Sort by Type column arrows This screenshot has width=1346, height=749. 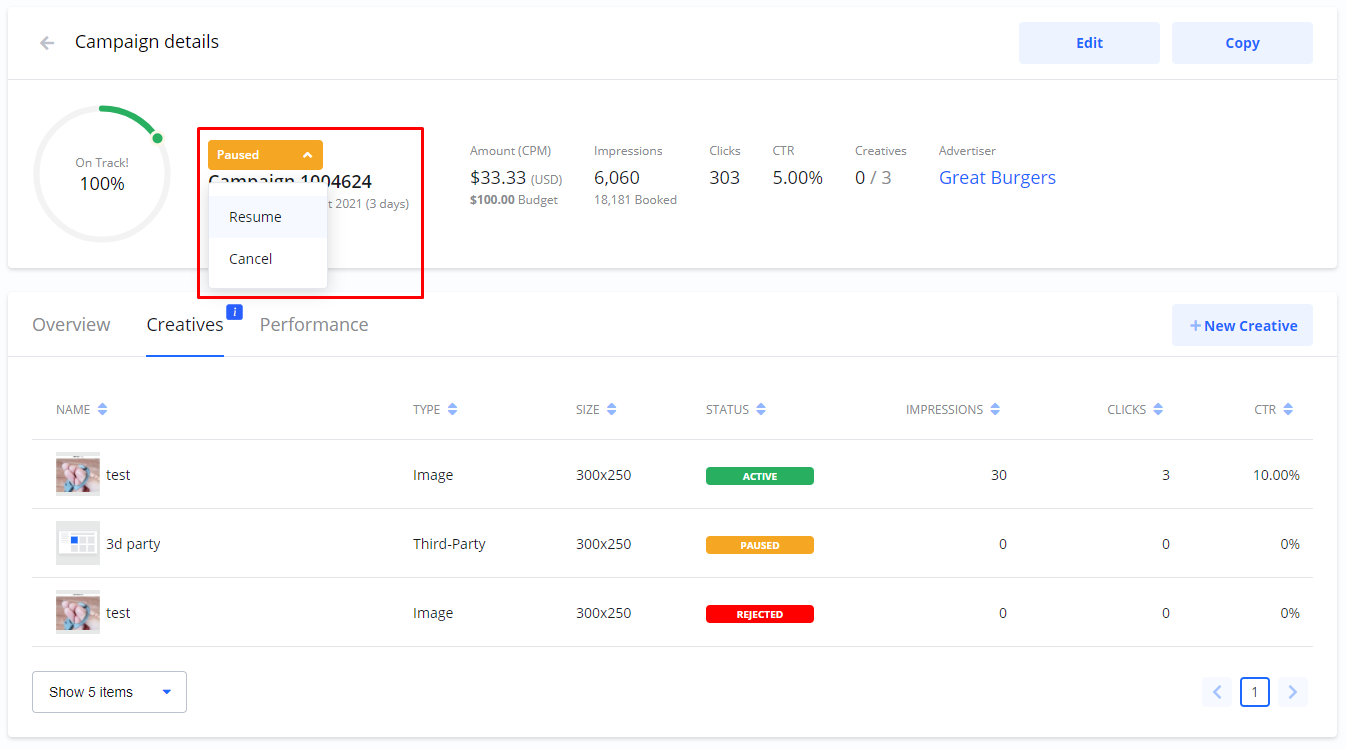click(452, 410)
